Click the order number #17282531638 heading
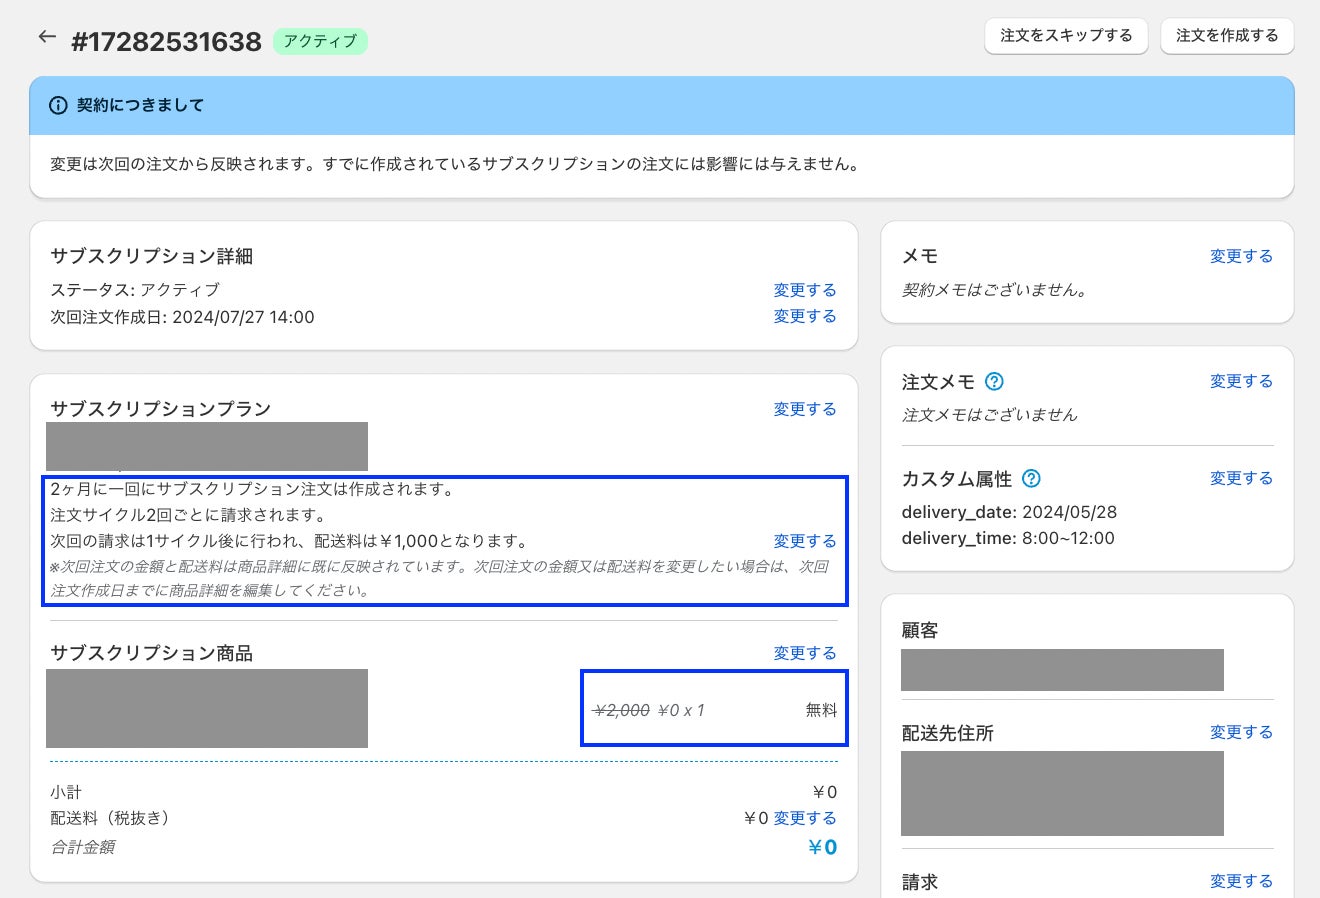This screenshot has height=898, width=1320. pyautogui.click(x=166, y=42)
